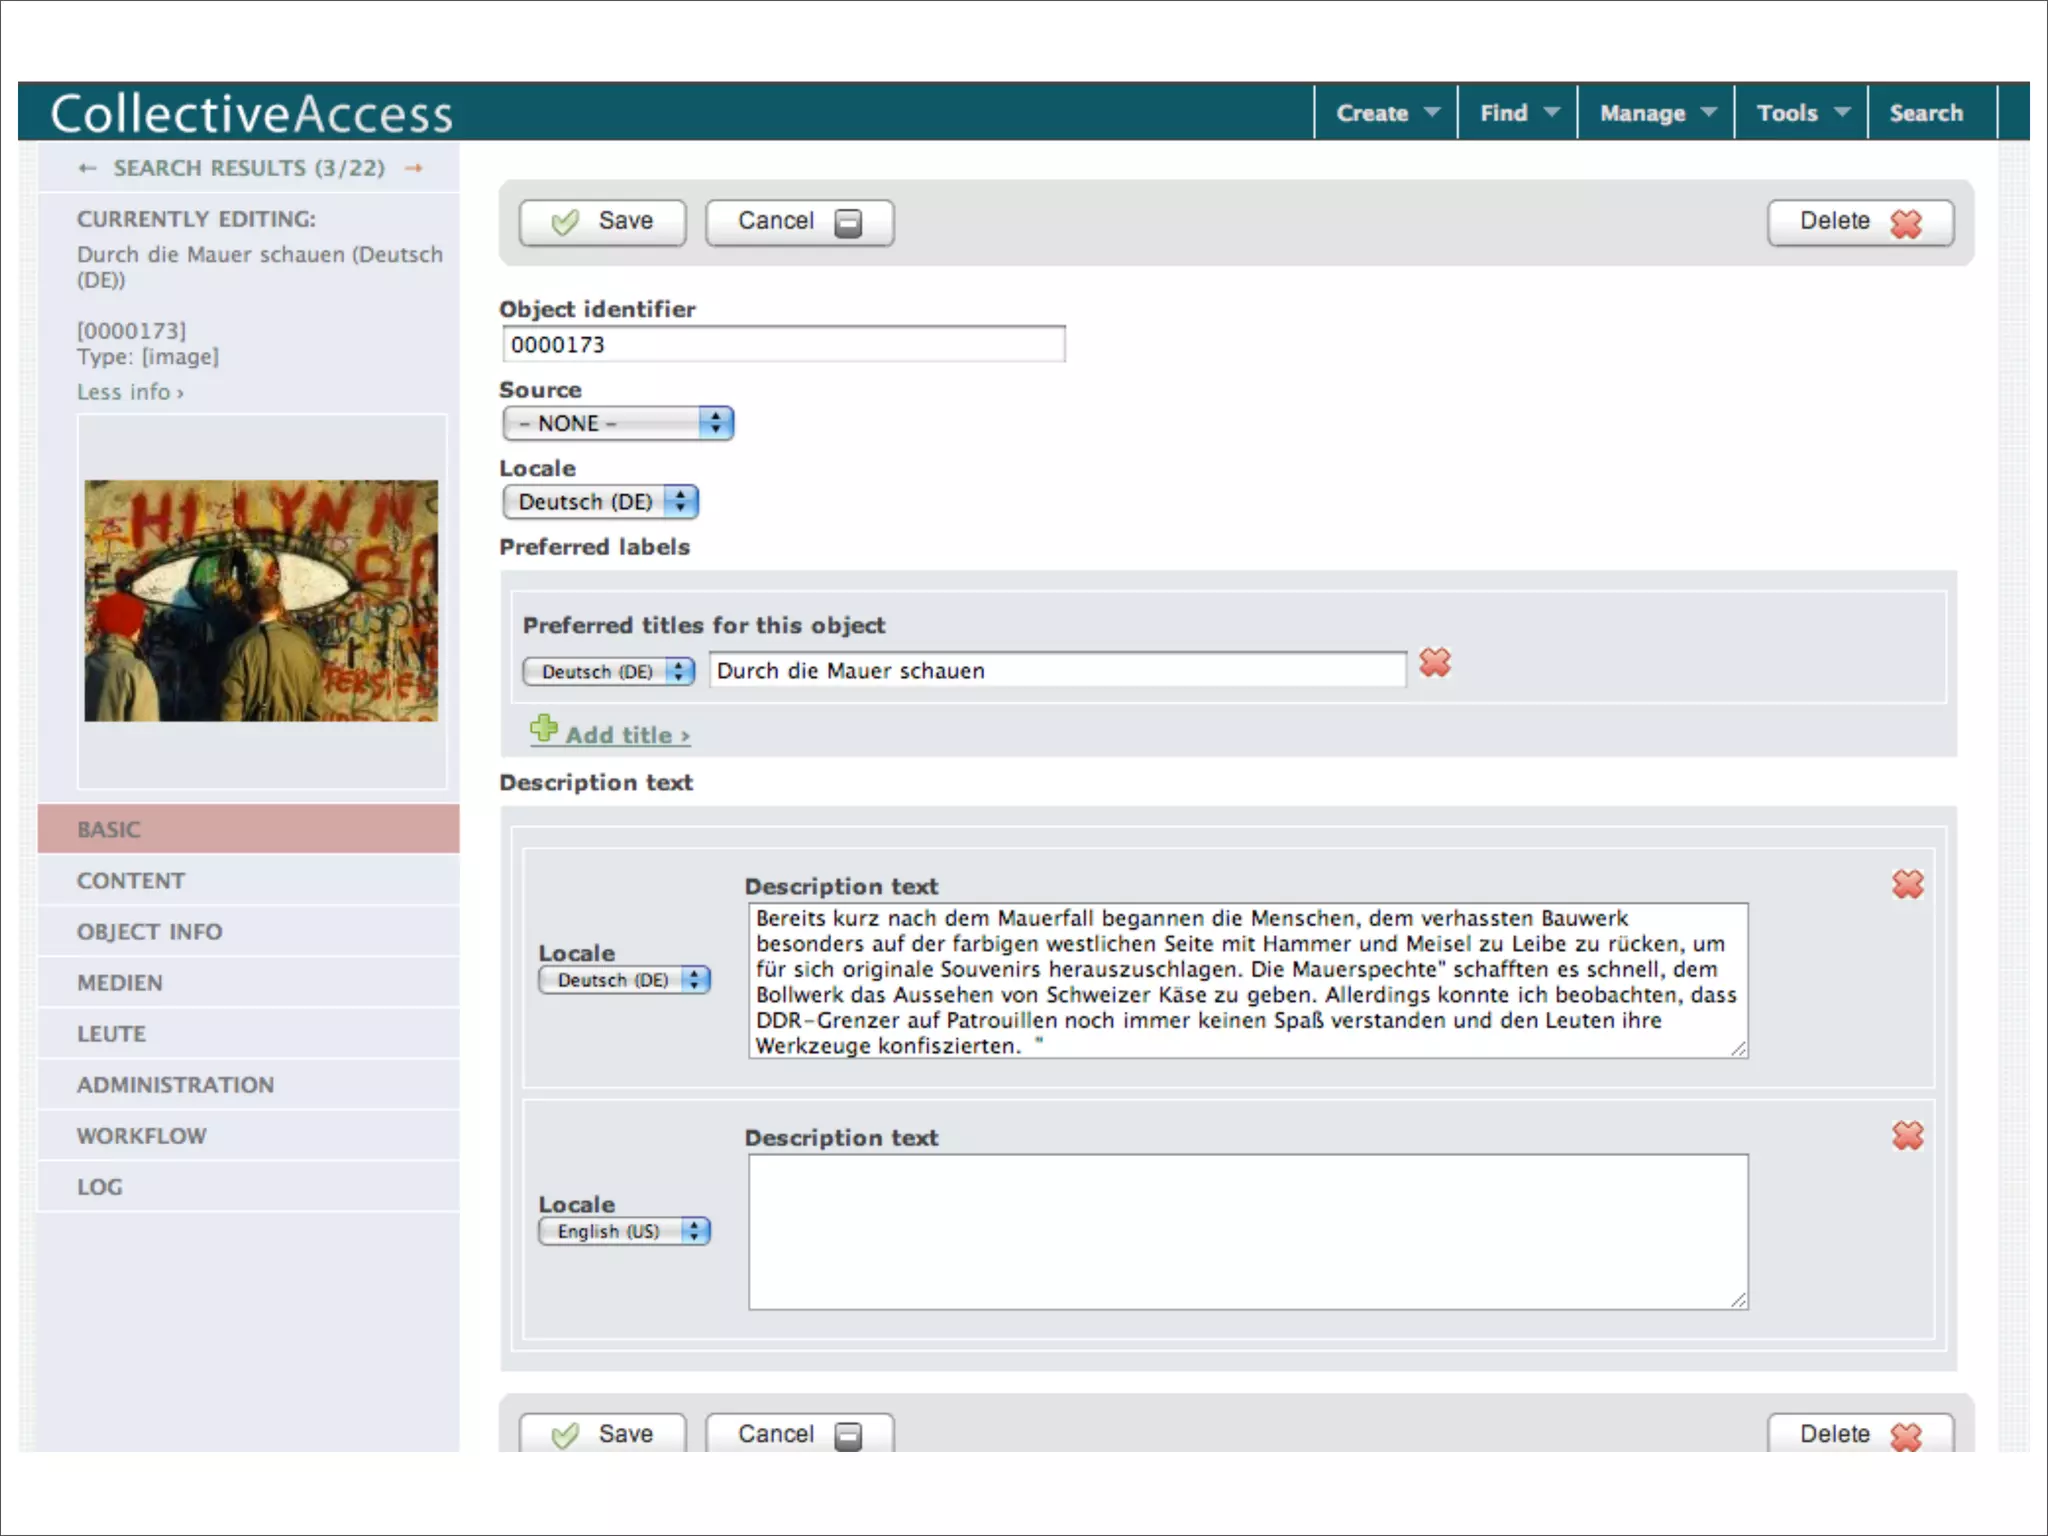Image resolution: width=2048 pixels, height=1536 pixels.
Task: Click the Type: [image] text
Action: 148,357
